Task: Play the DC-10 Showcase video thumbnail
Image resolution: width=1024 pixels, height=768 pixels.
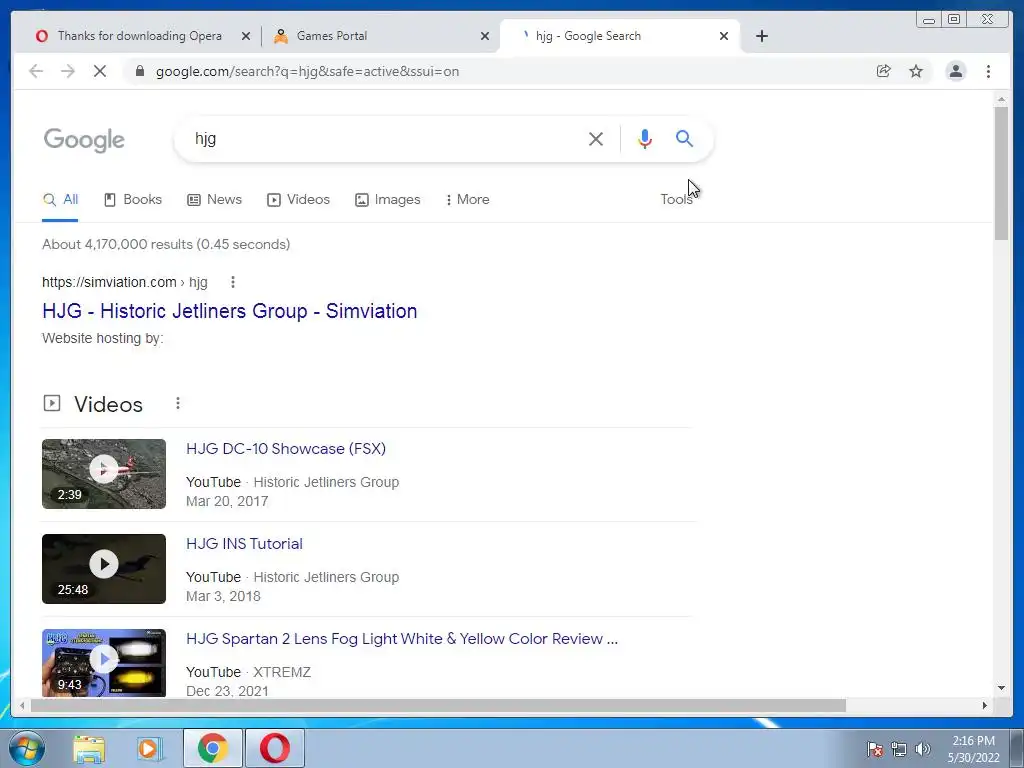Action: (104, 474)
